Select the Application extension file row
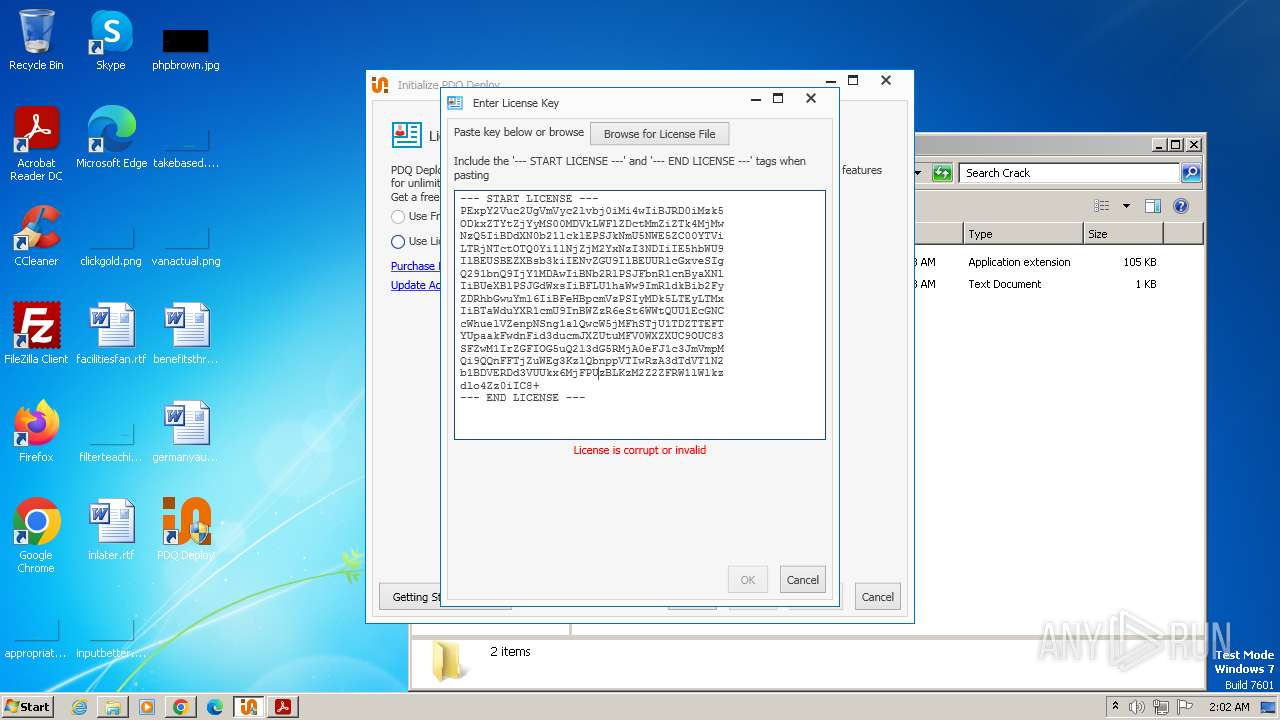The height and width of the screenshot is (720, 1280). 1057,262
